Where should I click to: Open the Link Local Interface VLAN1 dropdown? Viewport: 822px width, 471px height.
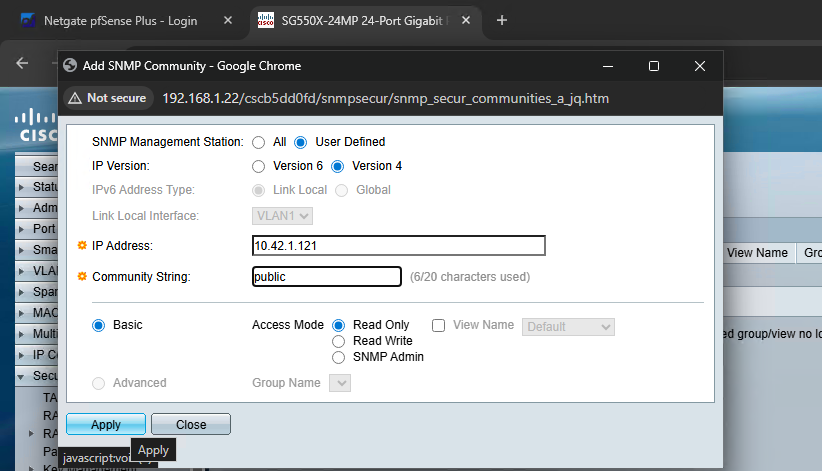tap(283, 216)
